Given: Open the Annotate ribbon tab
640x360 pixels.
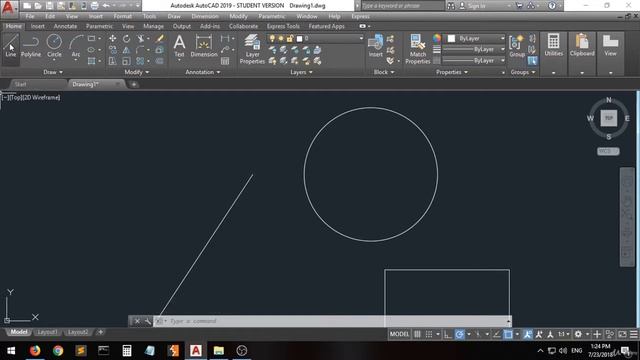Looking at the screenshot, I should click(65, 26).
